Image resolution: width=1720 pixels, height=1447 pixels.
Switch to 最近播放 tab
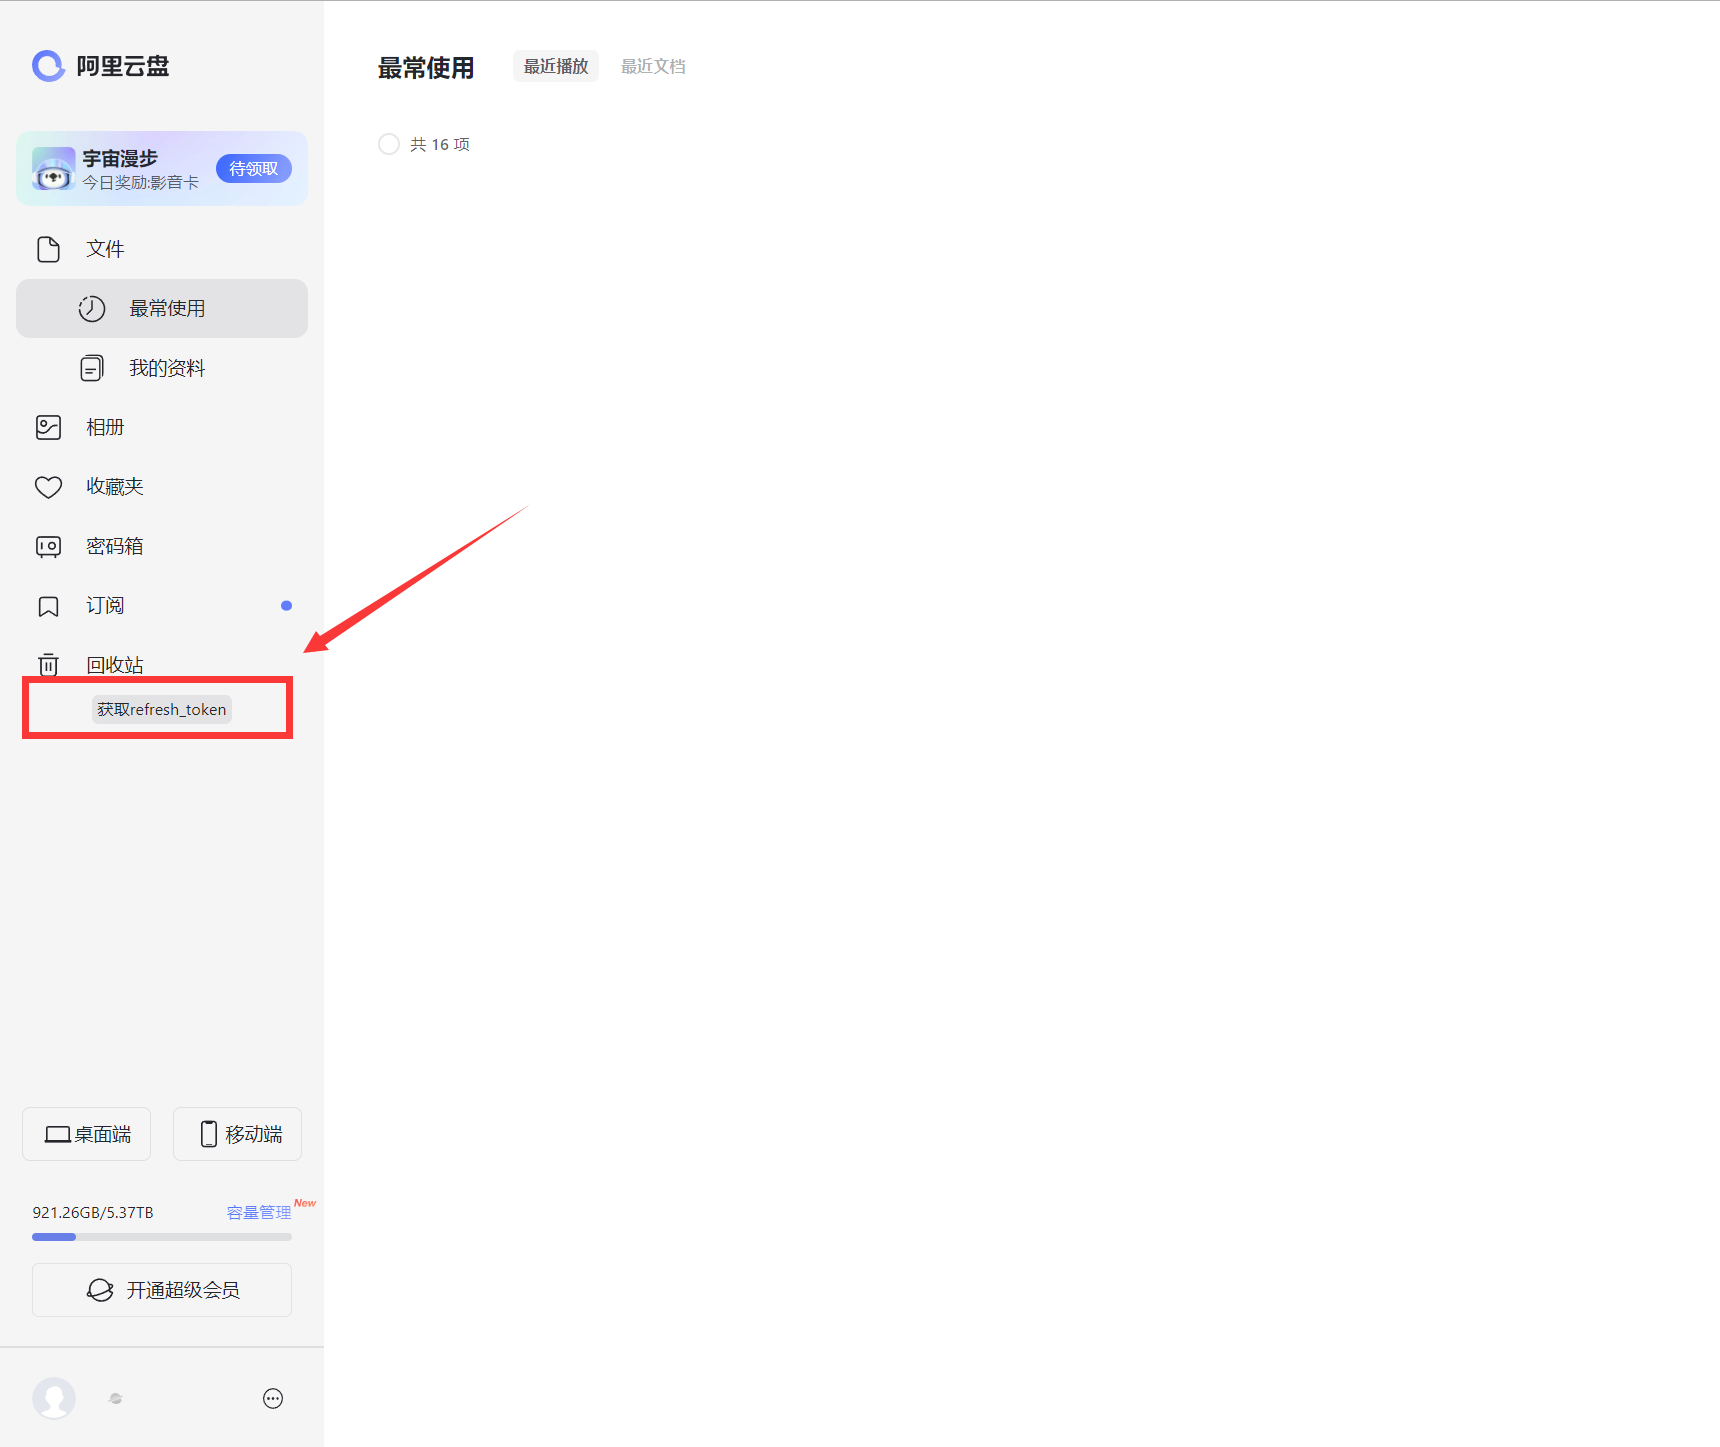[556, 66]
